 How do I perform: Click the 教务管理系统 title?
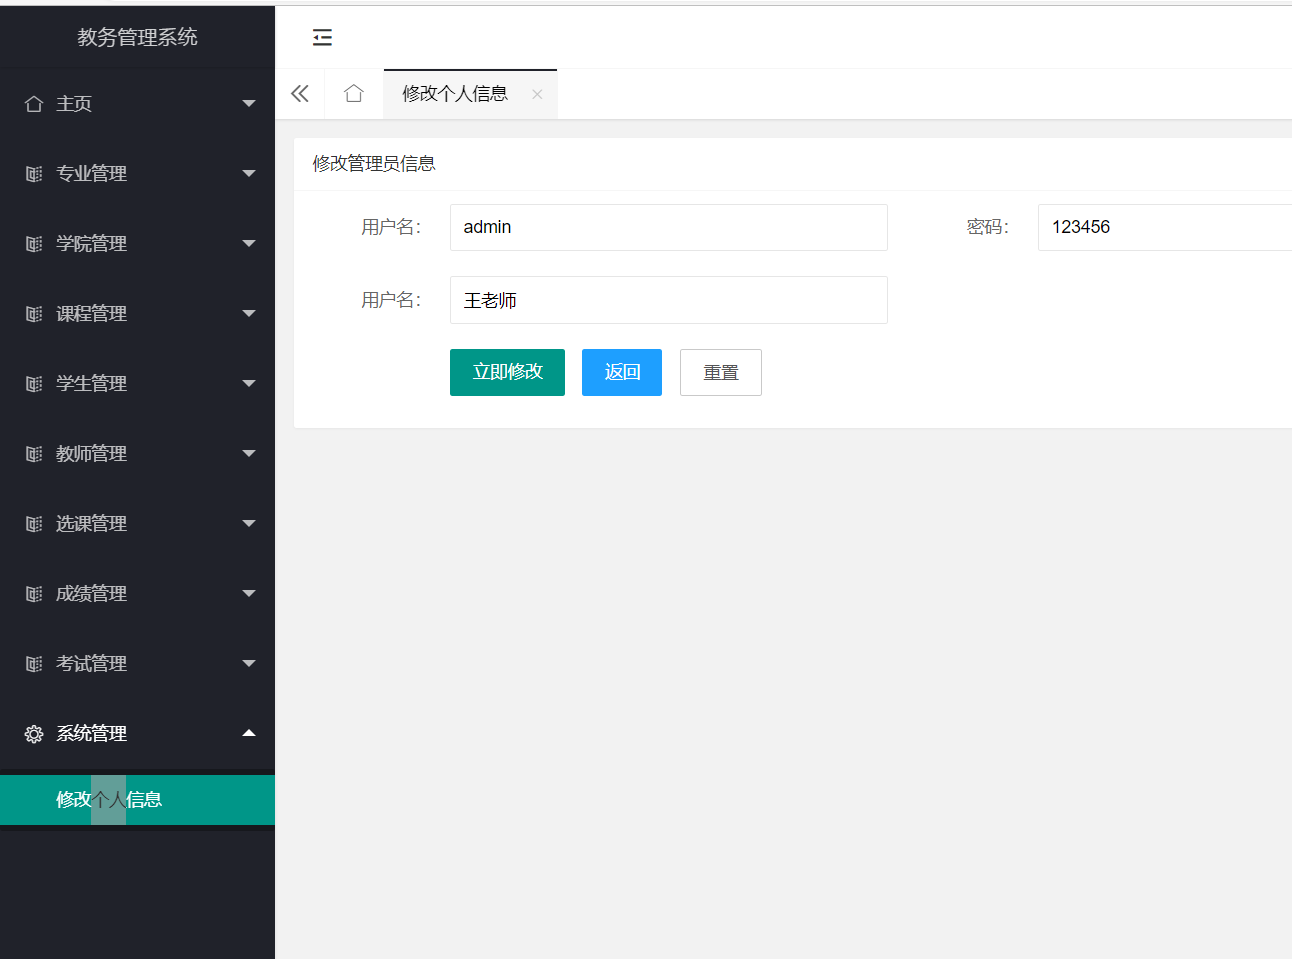137,37
